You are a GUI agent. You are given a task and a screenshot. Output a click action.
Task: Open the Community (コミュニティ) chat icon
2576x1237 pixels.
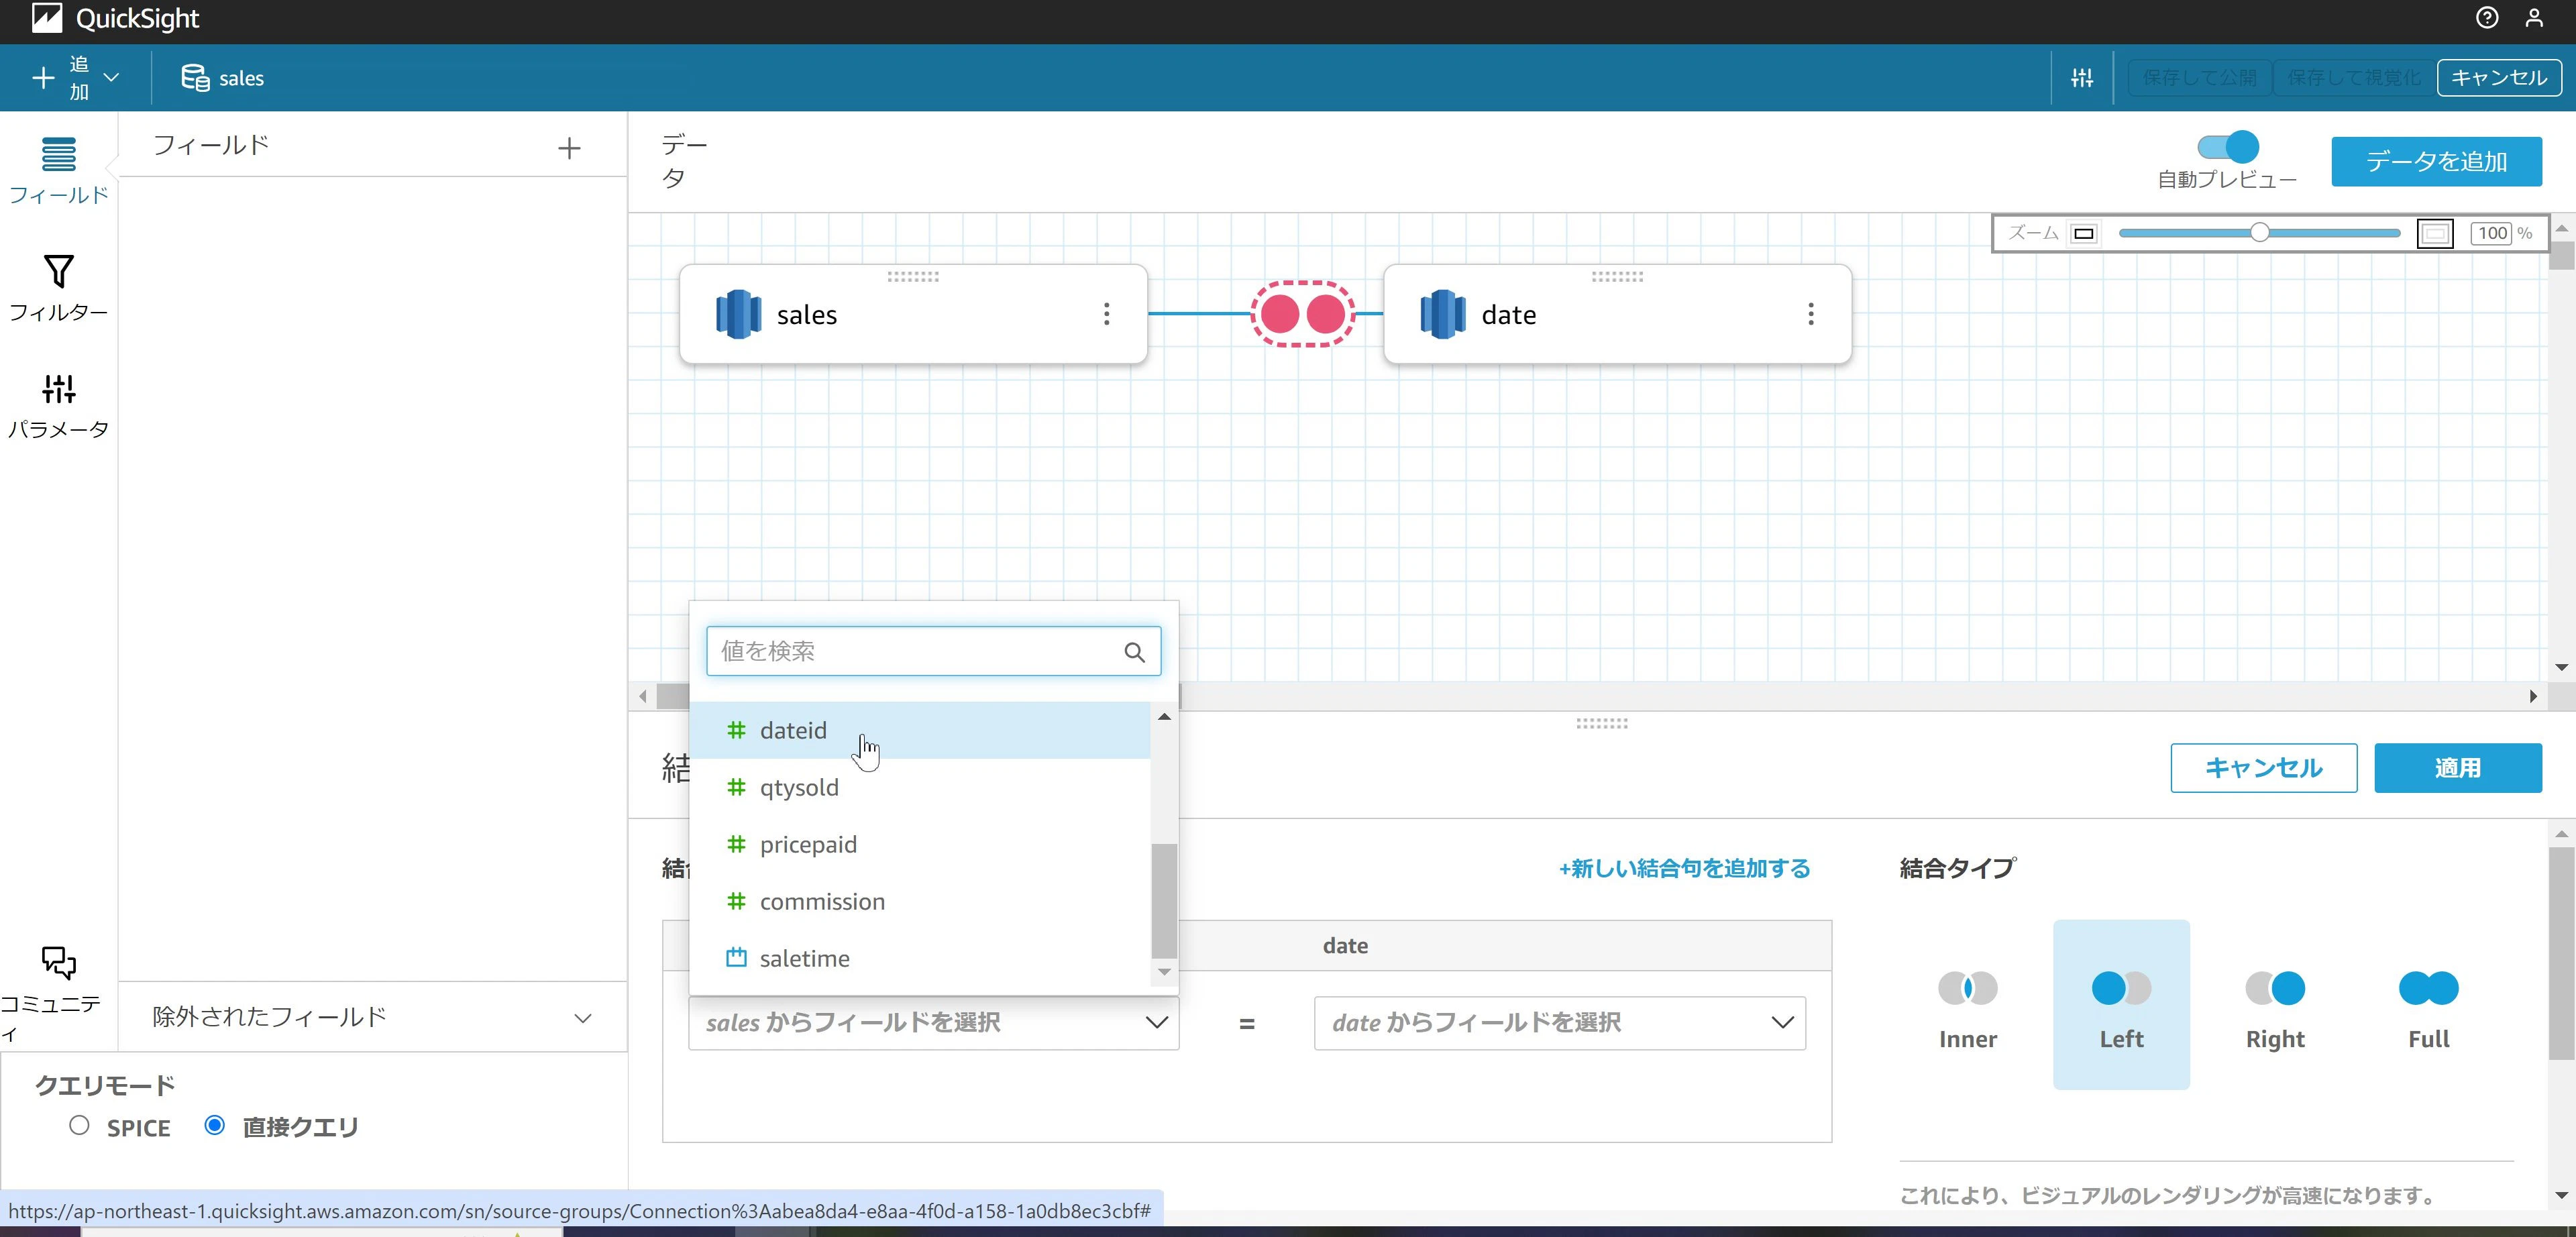[58, 962]
